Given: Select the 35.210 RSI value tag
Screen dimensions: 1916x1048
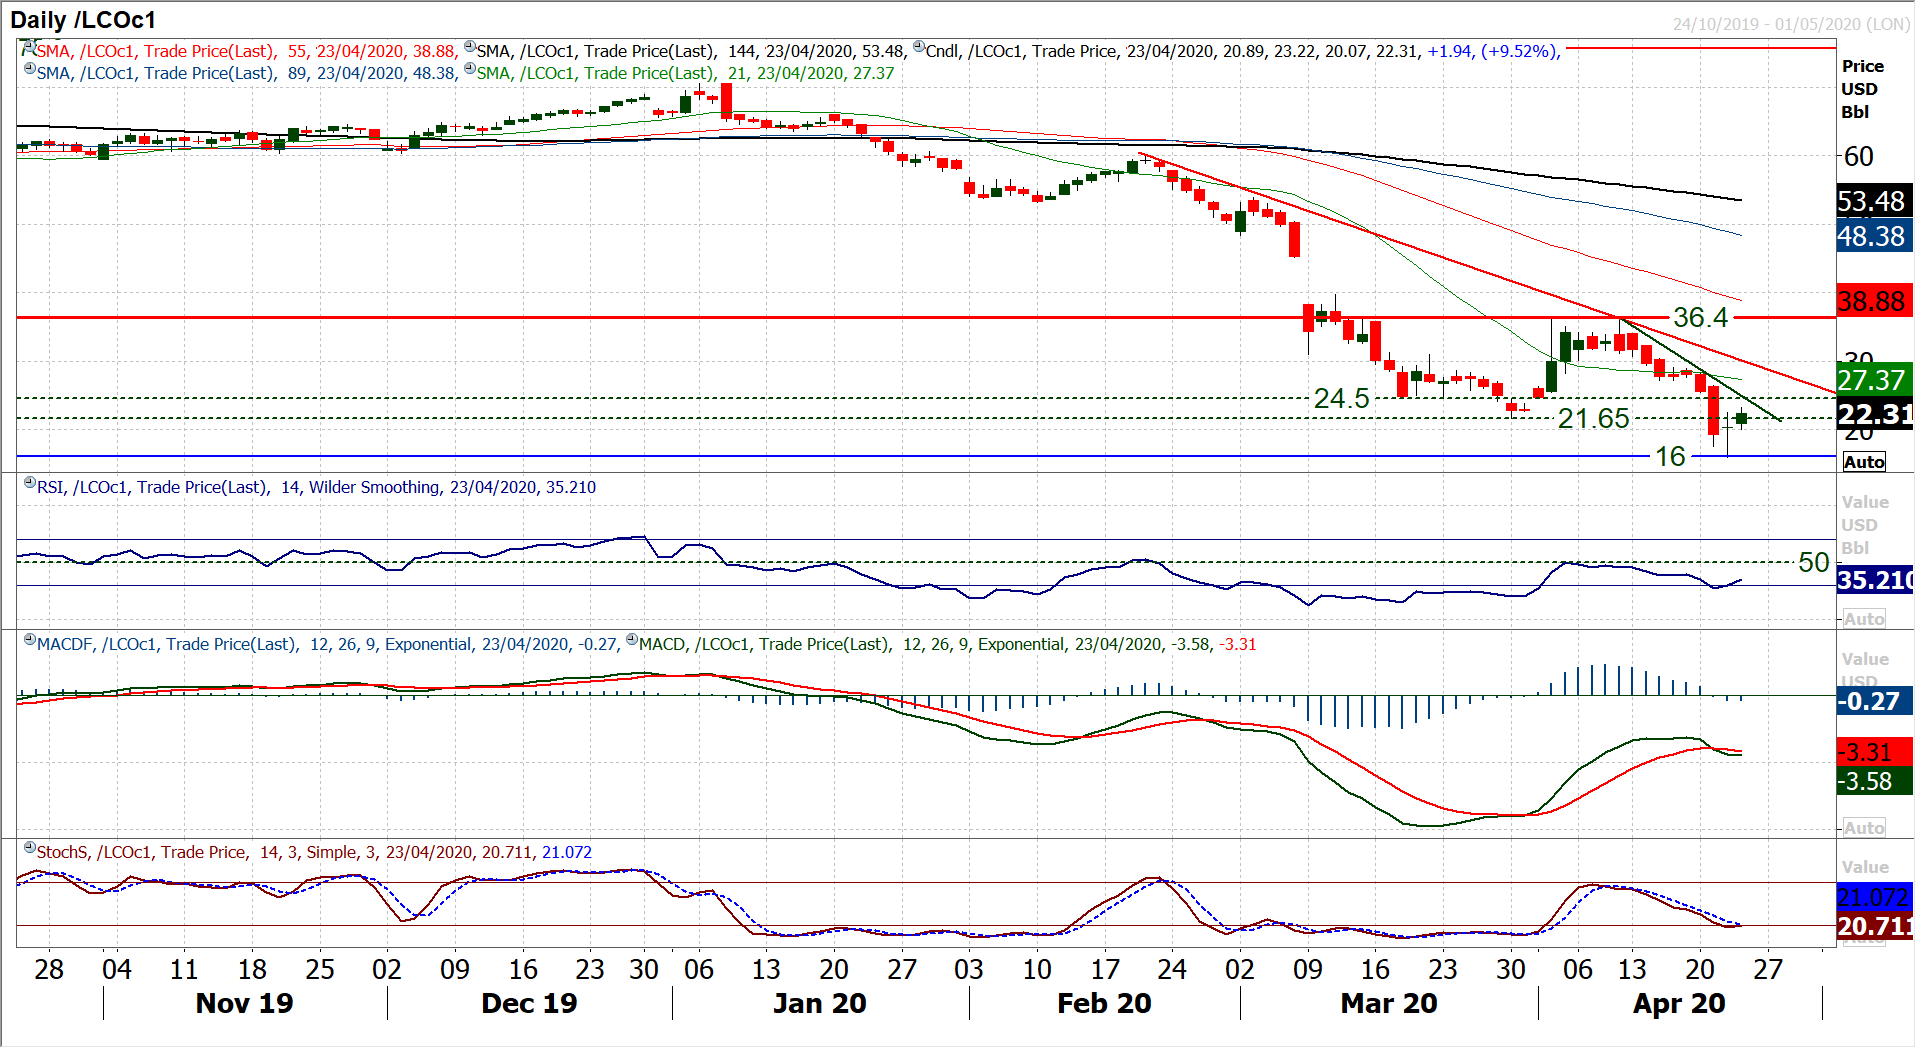Looking at the screenshot, I should coord(1875,580).
